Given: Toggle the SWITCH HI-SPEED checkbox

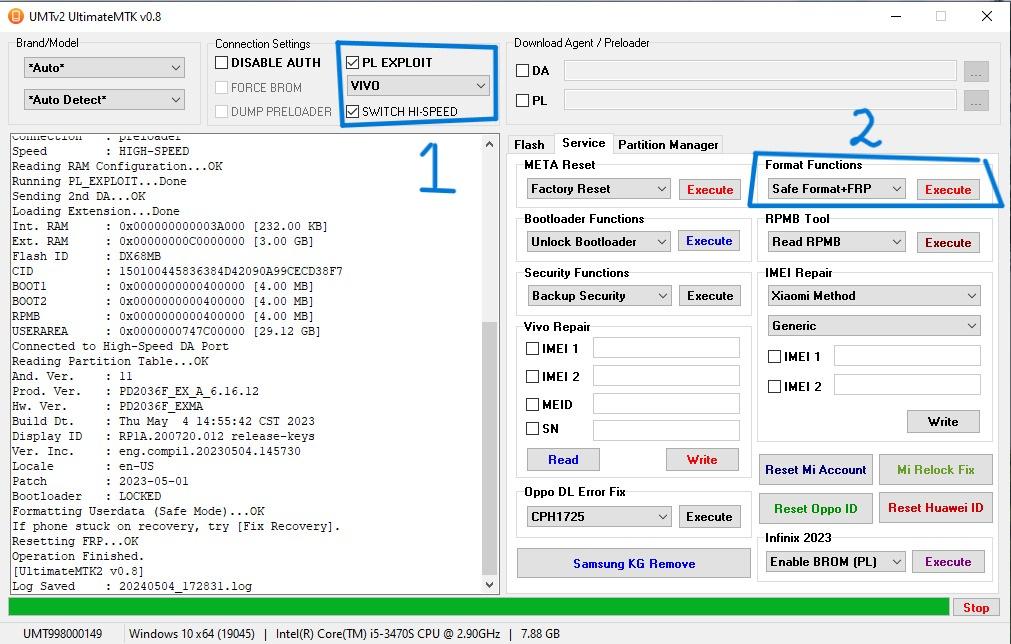Looking at the screenshot, I should coord(353,112).
